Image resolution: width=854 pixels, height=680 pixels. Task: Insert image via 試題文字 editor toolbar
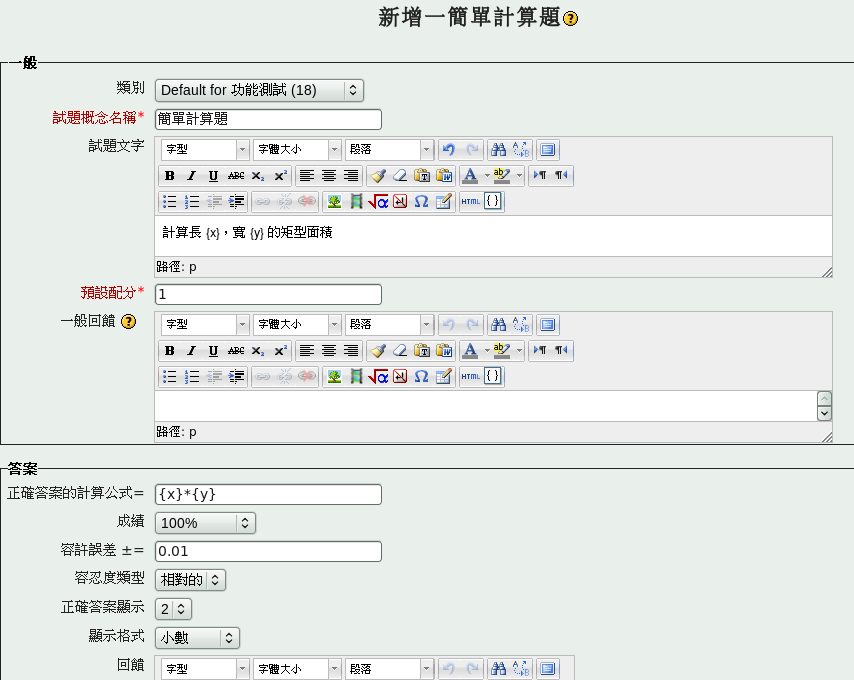(334, 202)
